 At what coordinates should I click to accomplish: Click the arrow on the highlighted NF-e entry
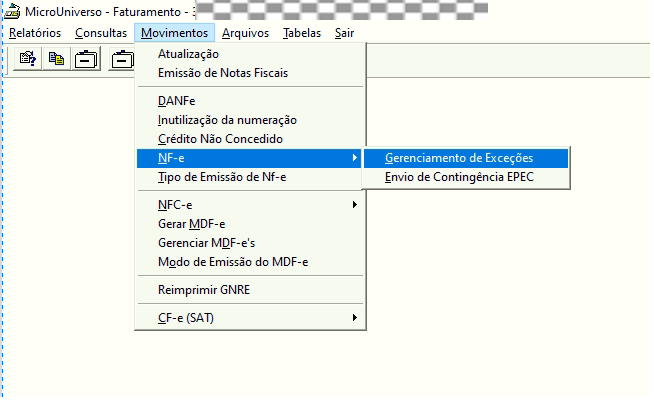[355, 158]
